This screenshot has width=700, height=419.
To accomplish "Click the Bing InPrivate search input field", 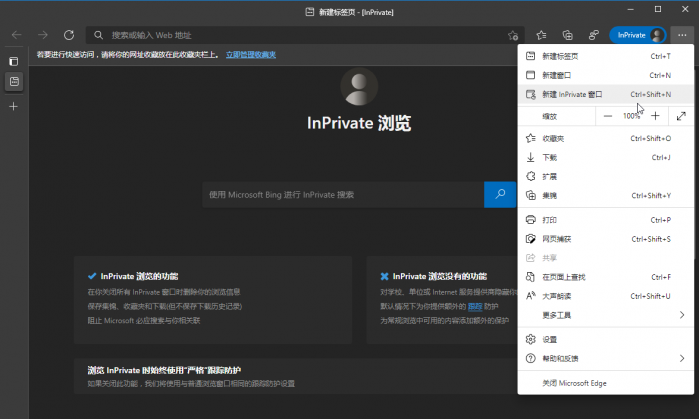I will click(x=342, y=194).
